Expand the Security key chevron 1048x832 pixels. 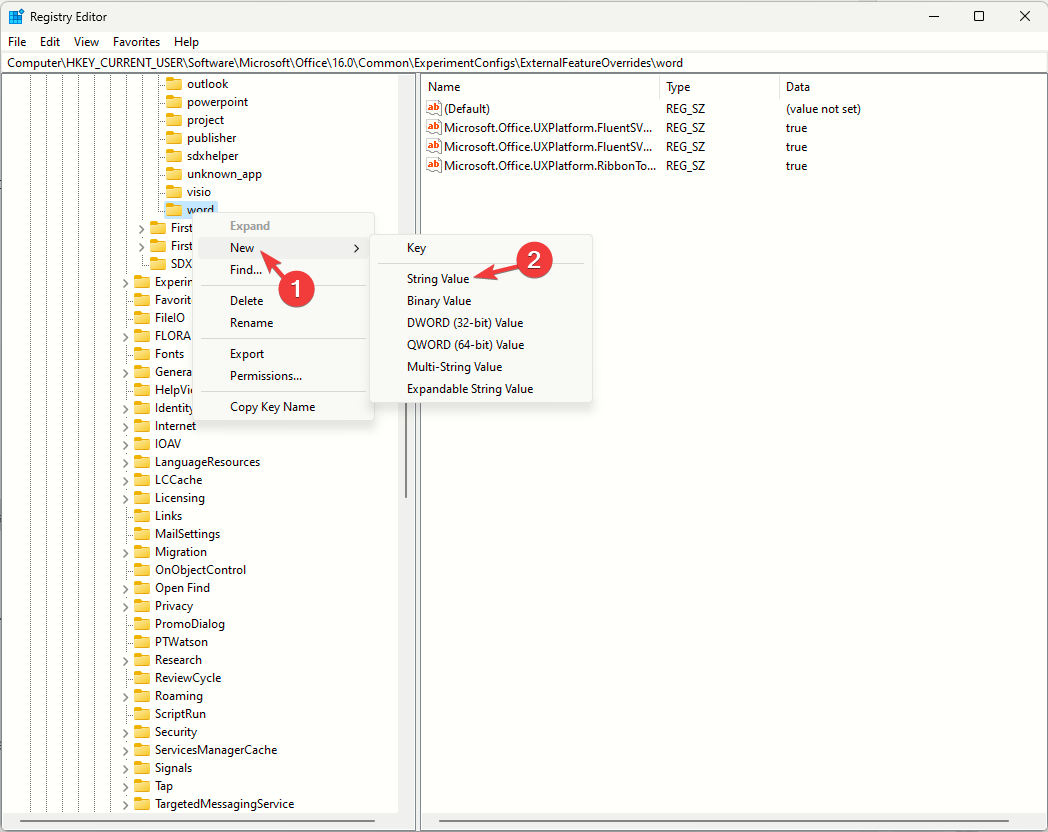click(126, 733)
